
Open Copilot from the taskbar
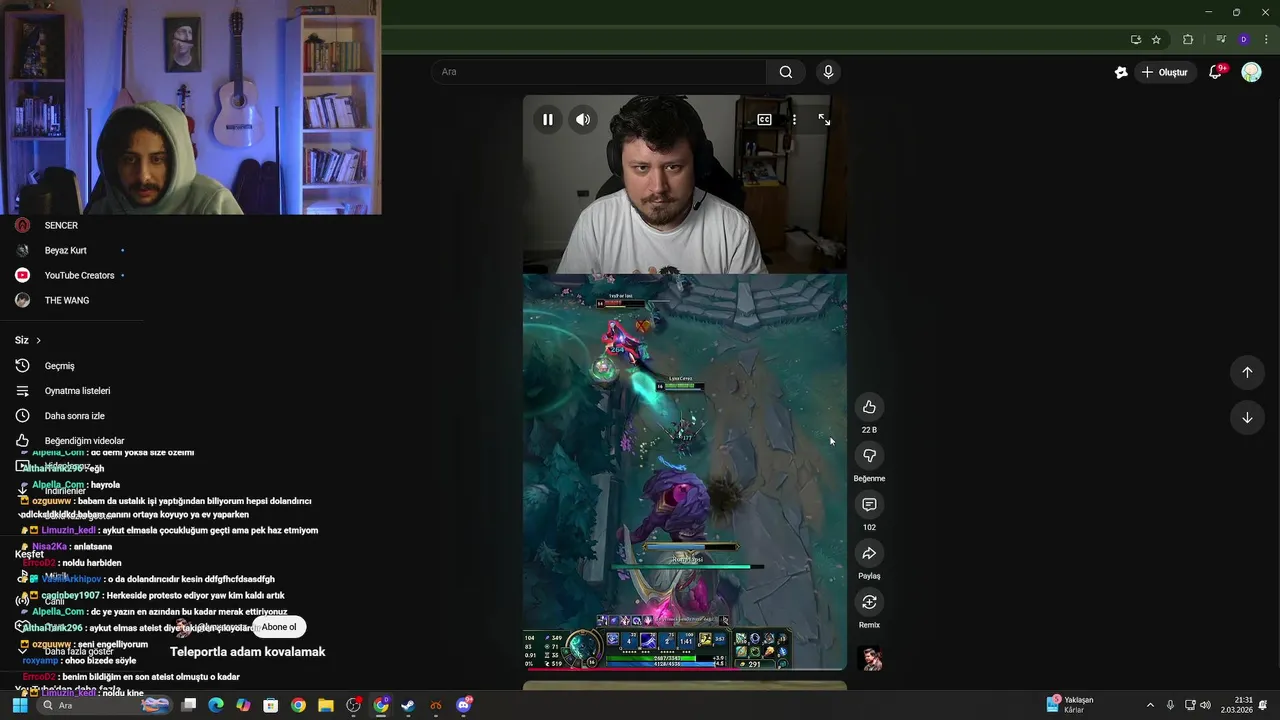click(x=243, y=705)
